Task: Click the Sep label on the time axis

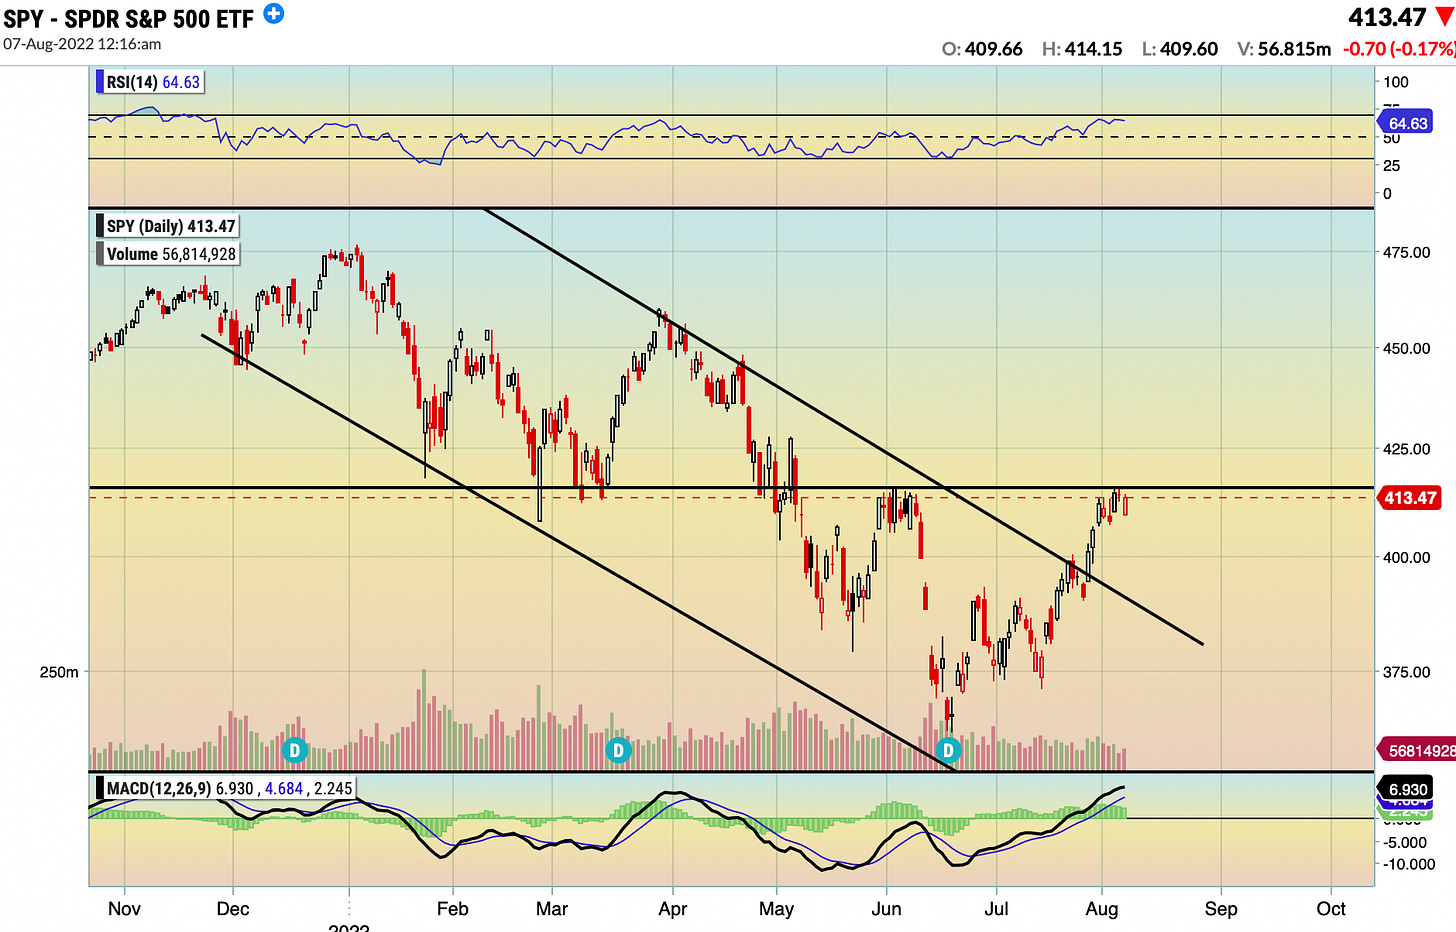Action: pyautogui.click(x=1221, y=909)
